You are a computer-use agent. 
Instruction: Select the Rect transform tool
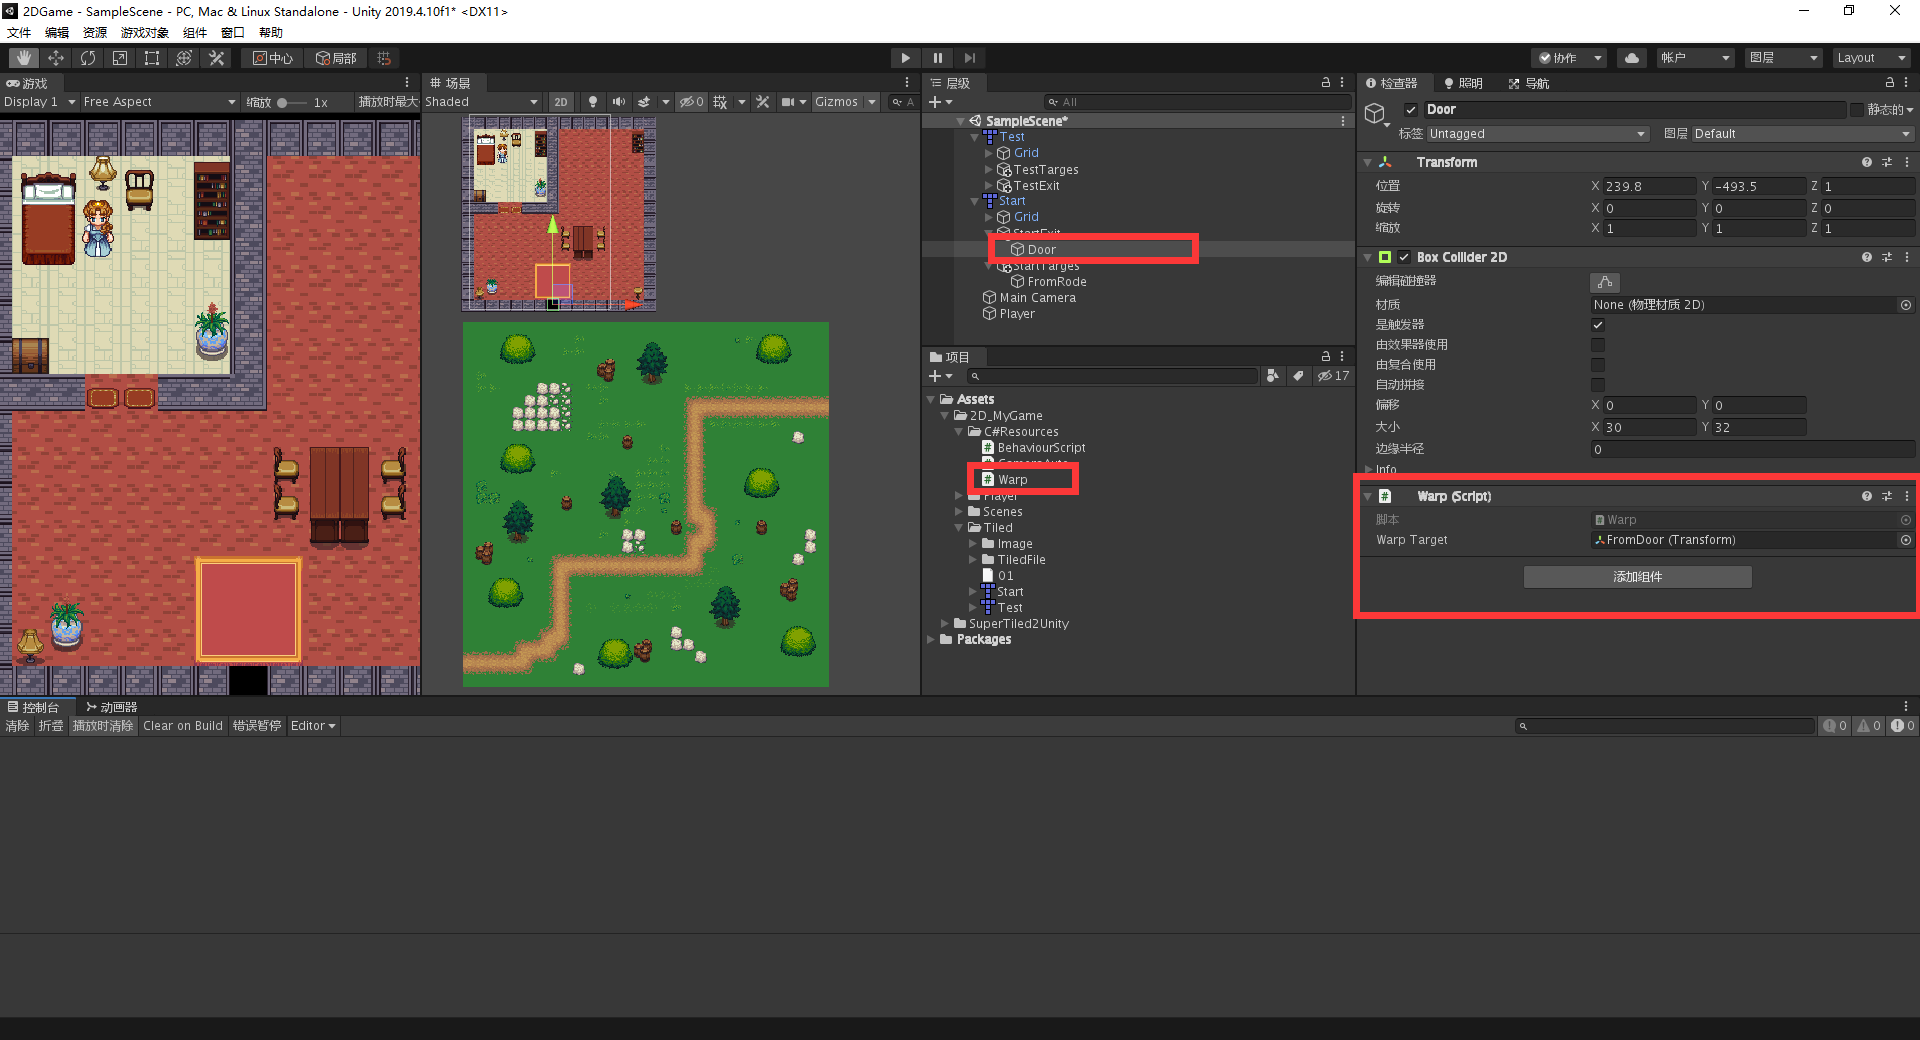(151, 57)
